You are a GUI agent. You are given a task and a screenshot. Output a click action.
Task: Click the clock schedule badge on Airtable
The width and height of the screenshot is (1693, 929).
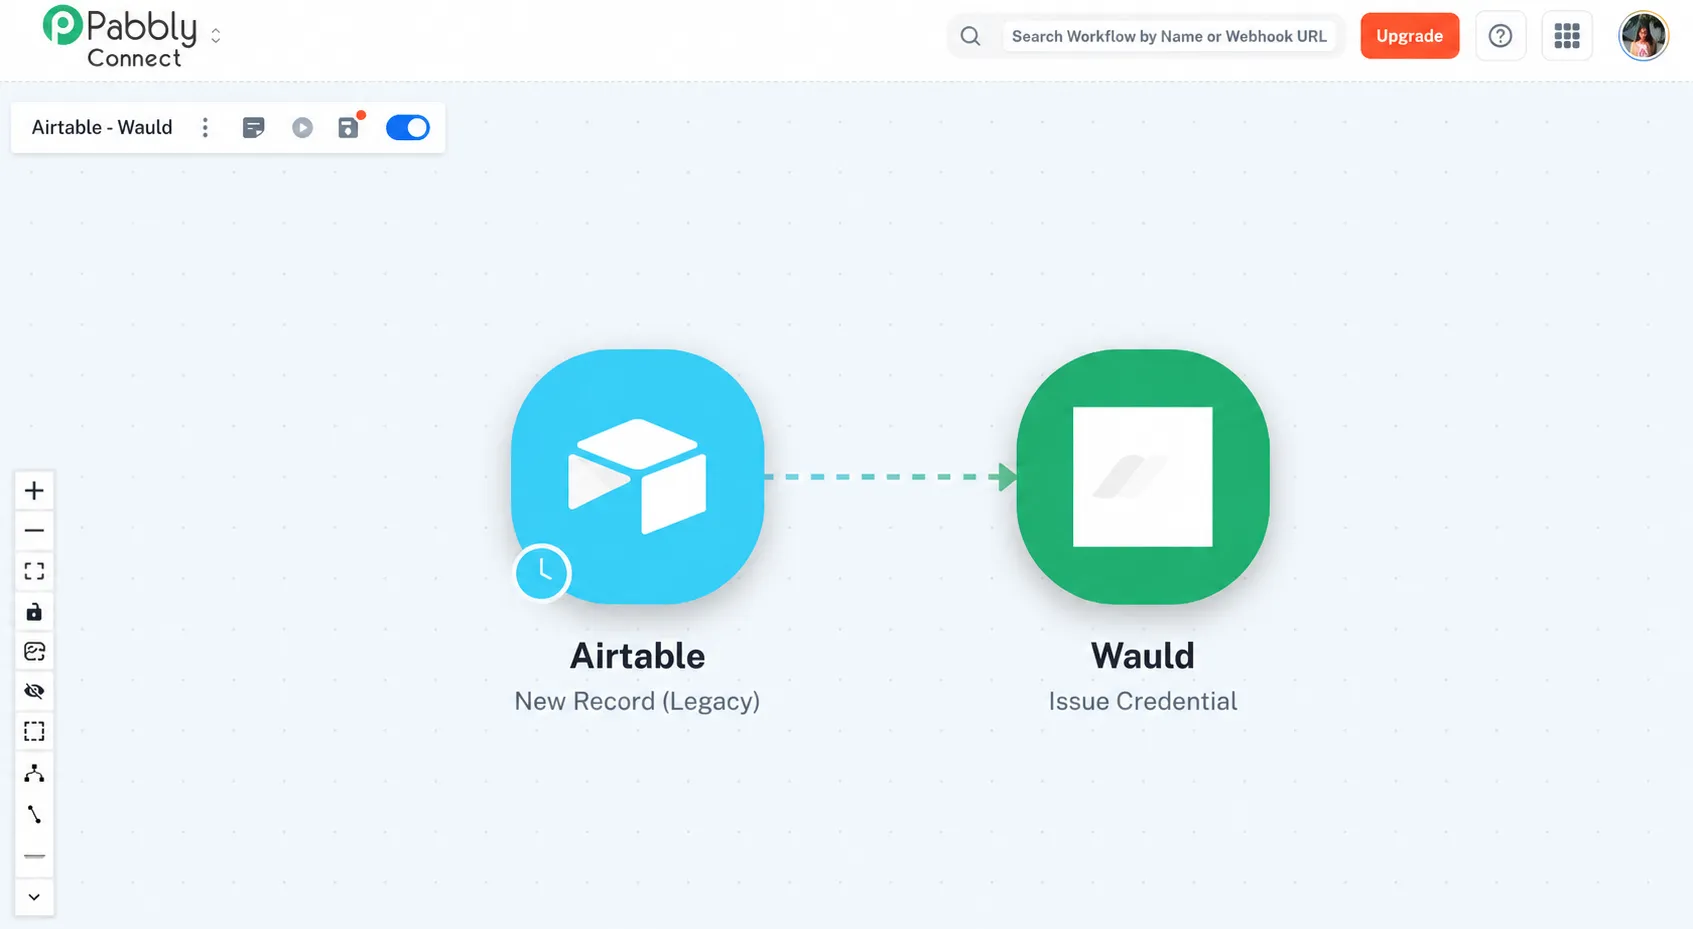542,573
